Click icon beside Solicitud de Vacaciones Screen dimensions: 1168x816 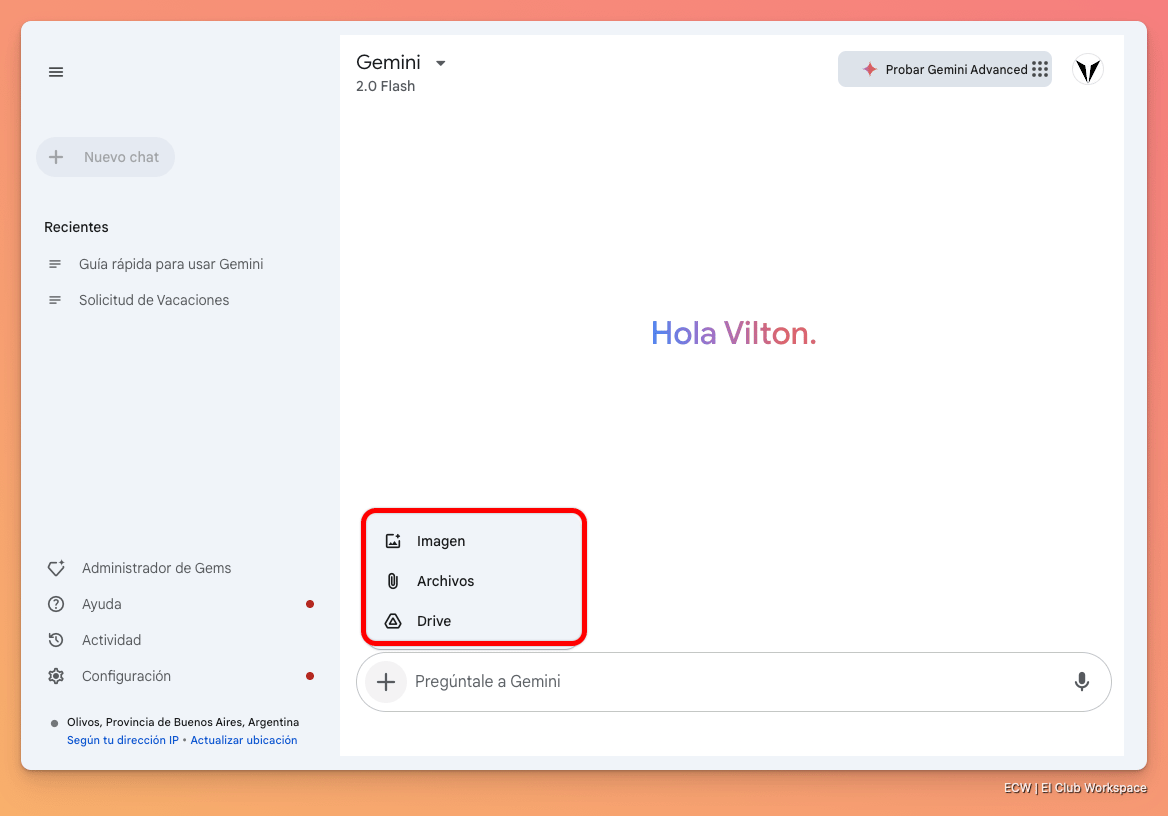click(x=55, y=300)
